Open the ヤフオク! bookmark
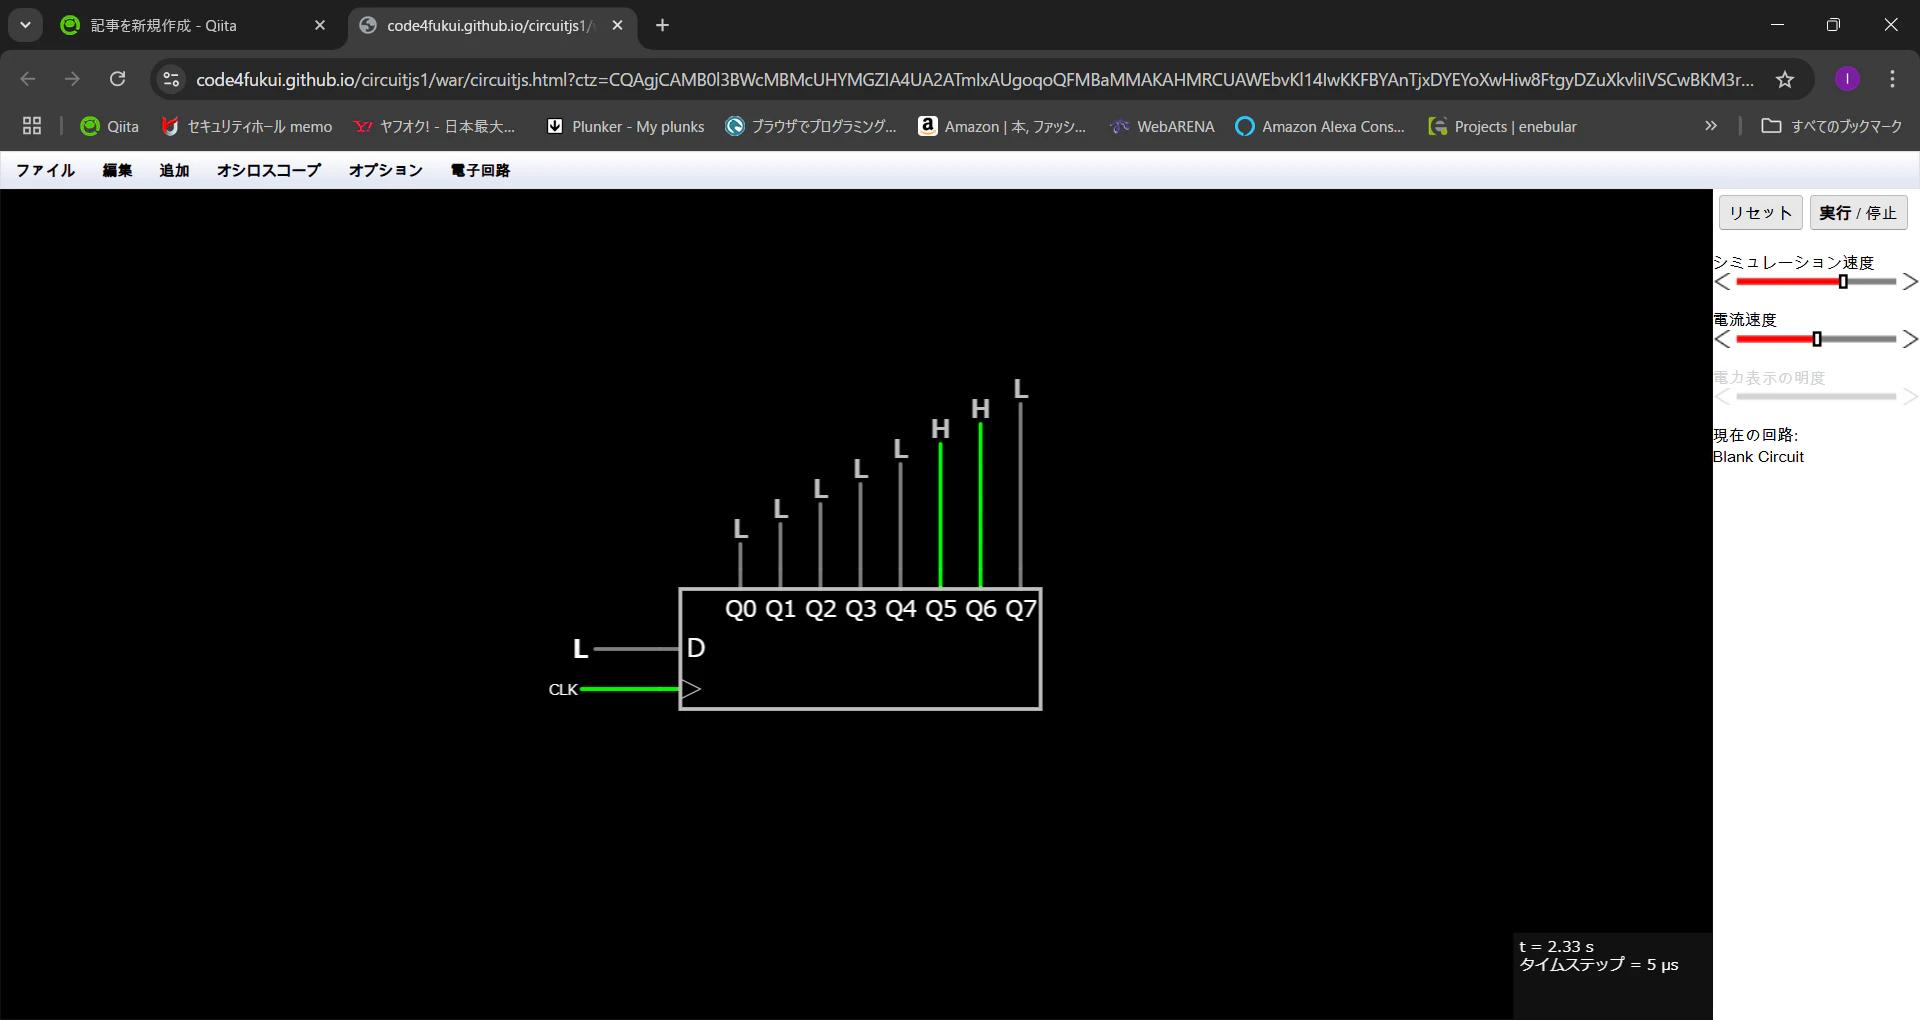1920x1020 pixels. (x=434, y=126)
